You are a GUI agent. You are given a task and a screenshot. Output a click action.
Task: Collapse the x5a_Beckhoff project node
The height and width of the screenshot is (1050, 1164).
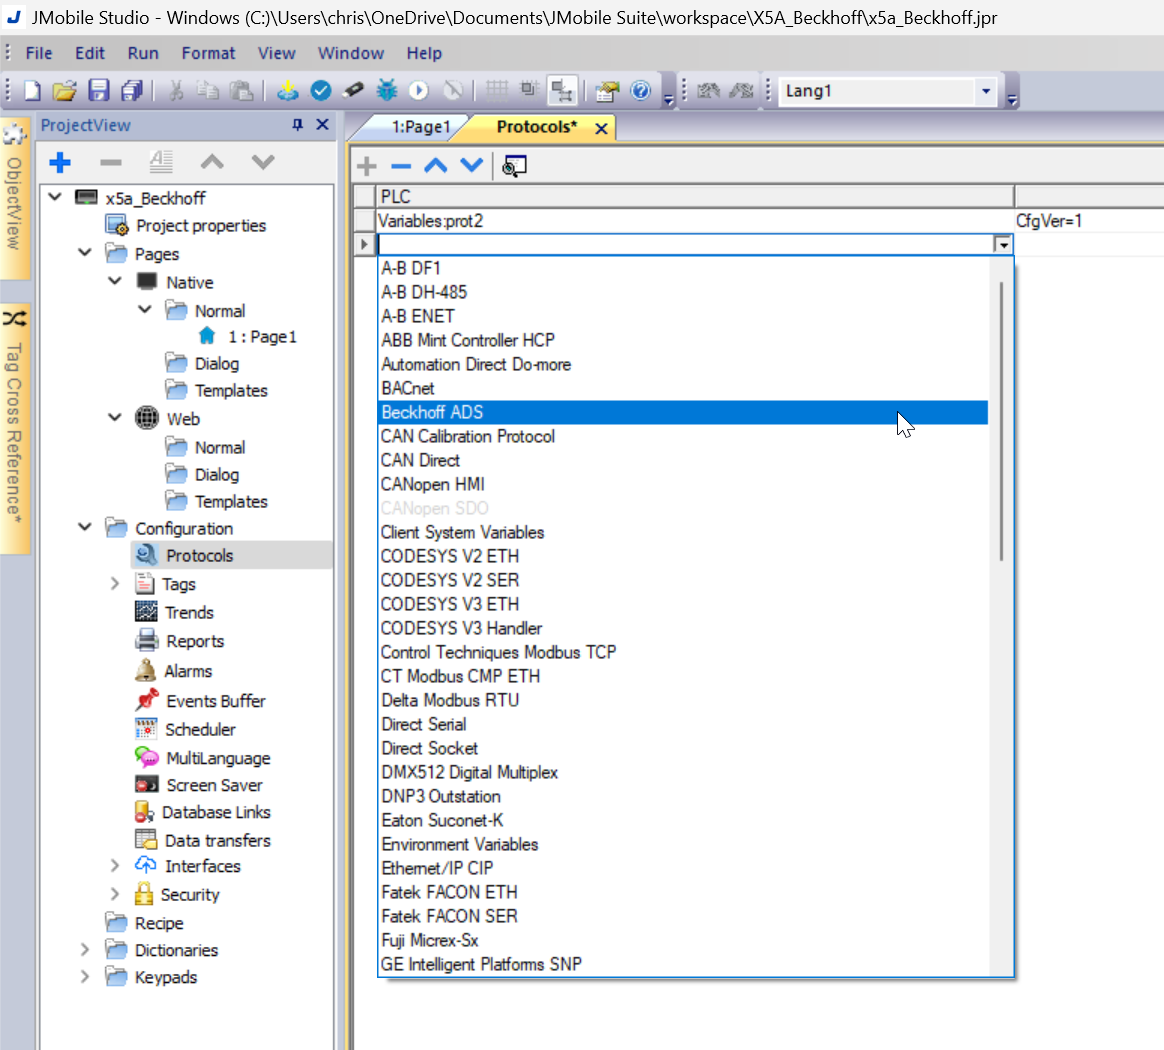pos(55,197)
